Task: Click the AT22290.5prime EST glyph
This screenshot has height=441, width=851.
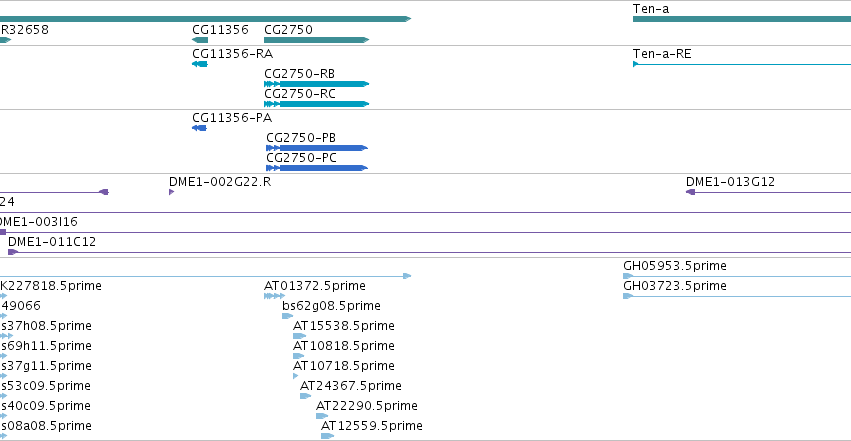Action: click(x=322, y=416)
